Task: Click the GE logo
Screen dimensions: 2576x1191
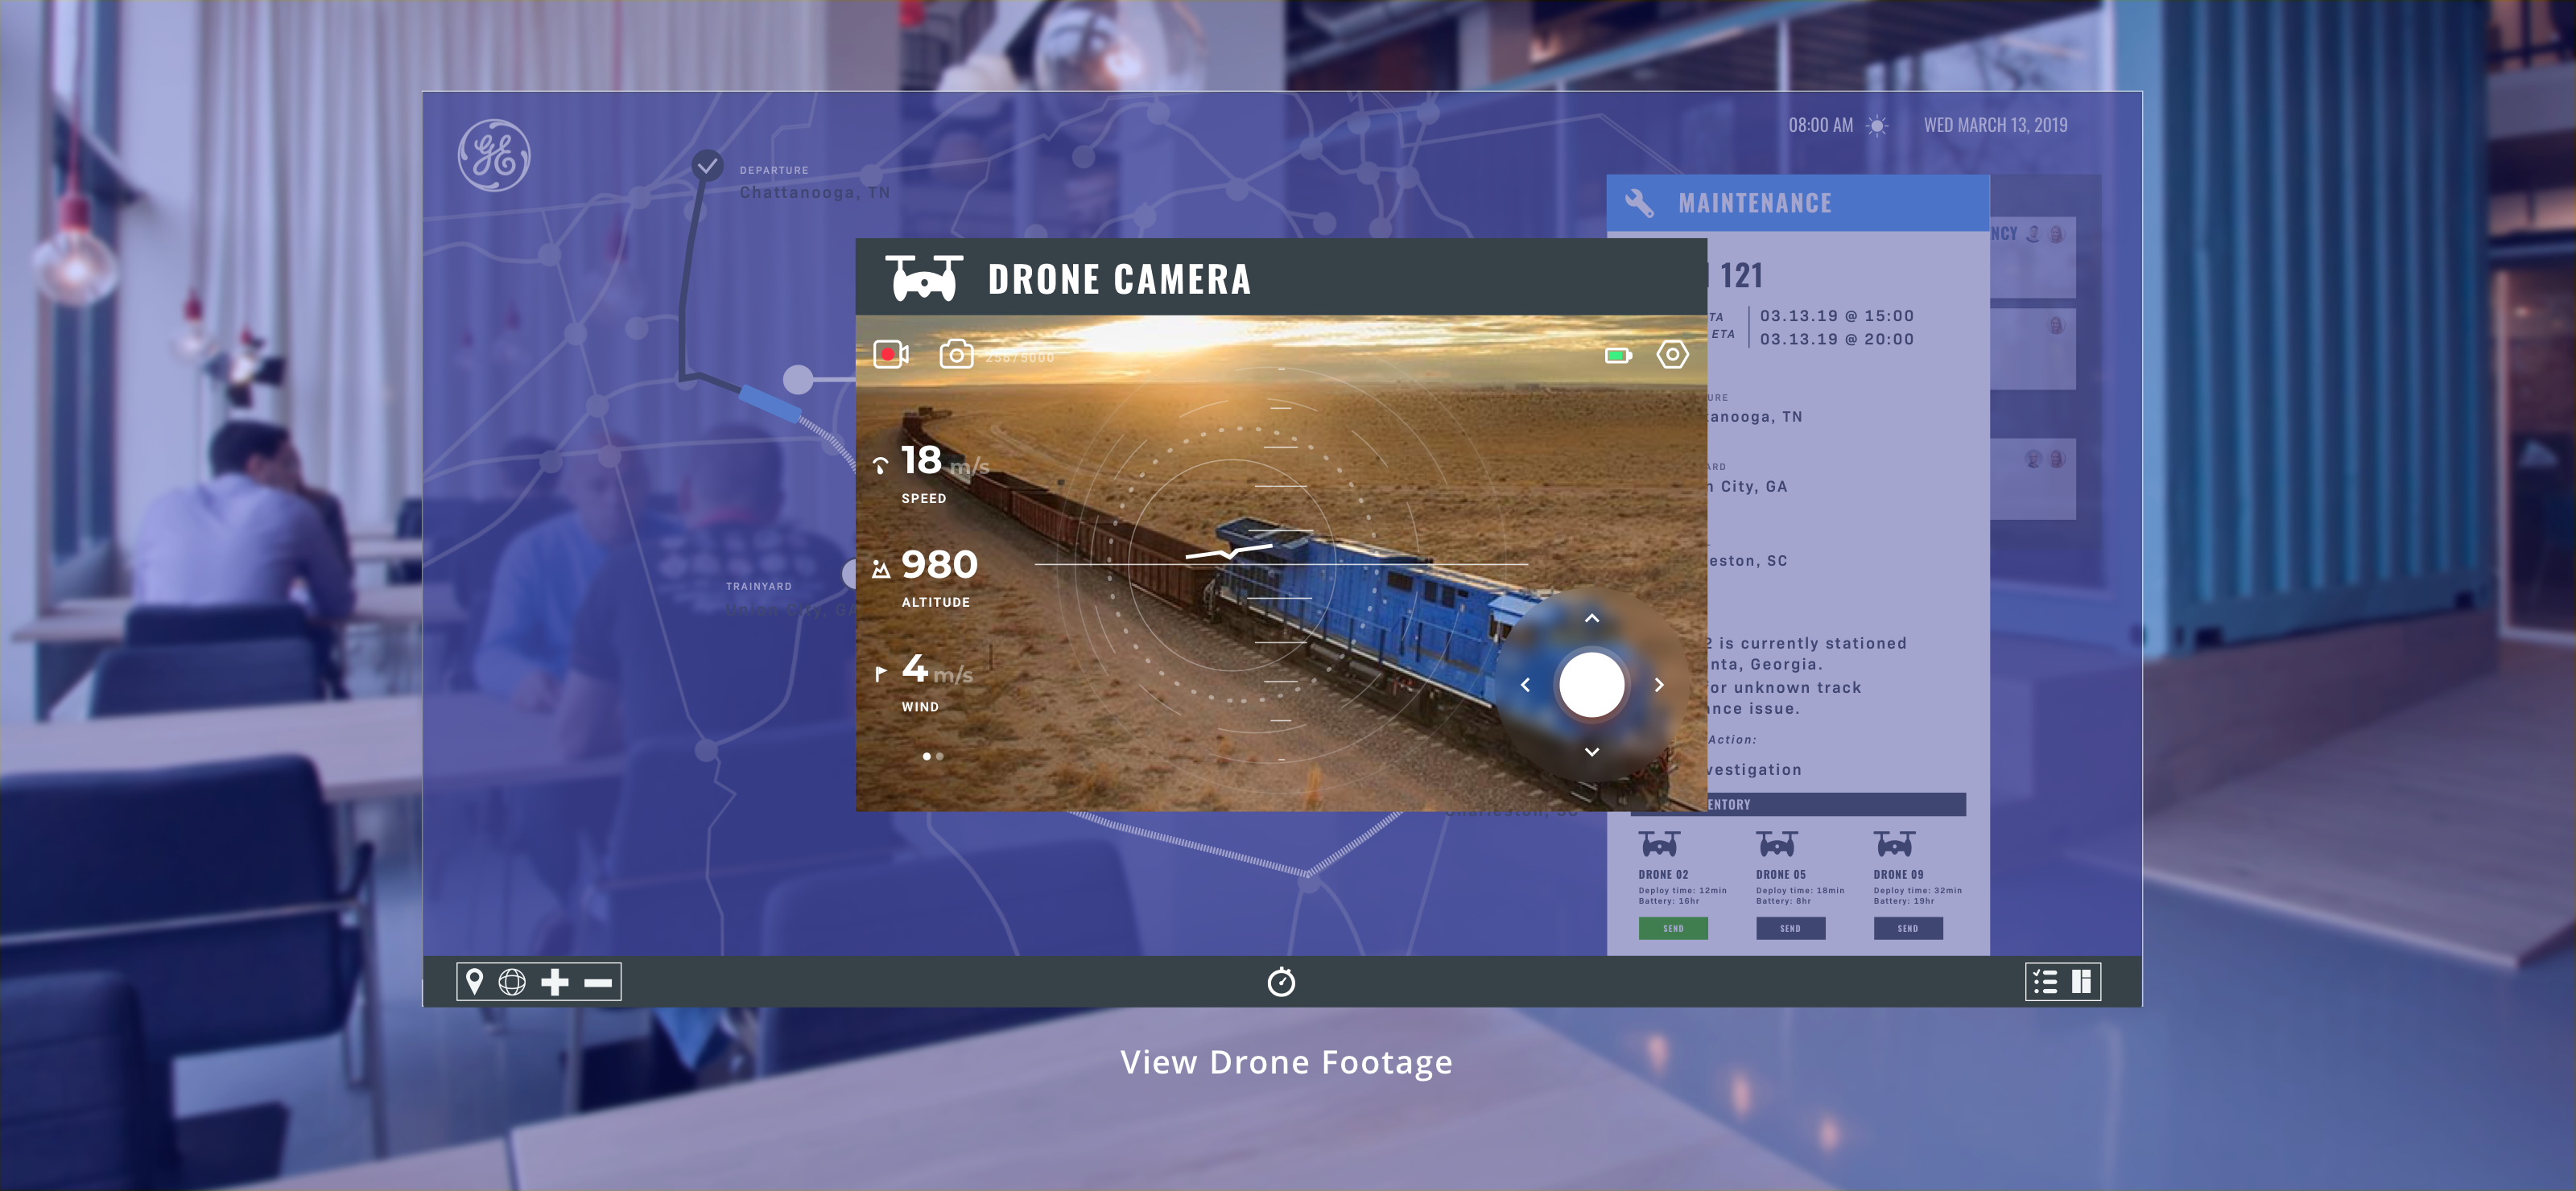Action: coord(494,155)
